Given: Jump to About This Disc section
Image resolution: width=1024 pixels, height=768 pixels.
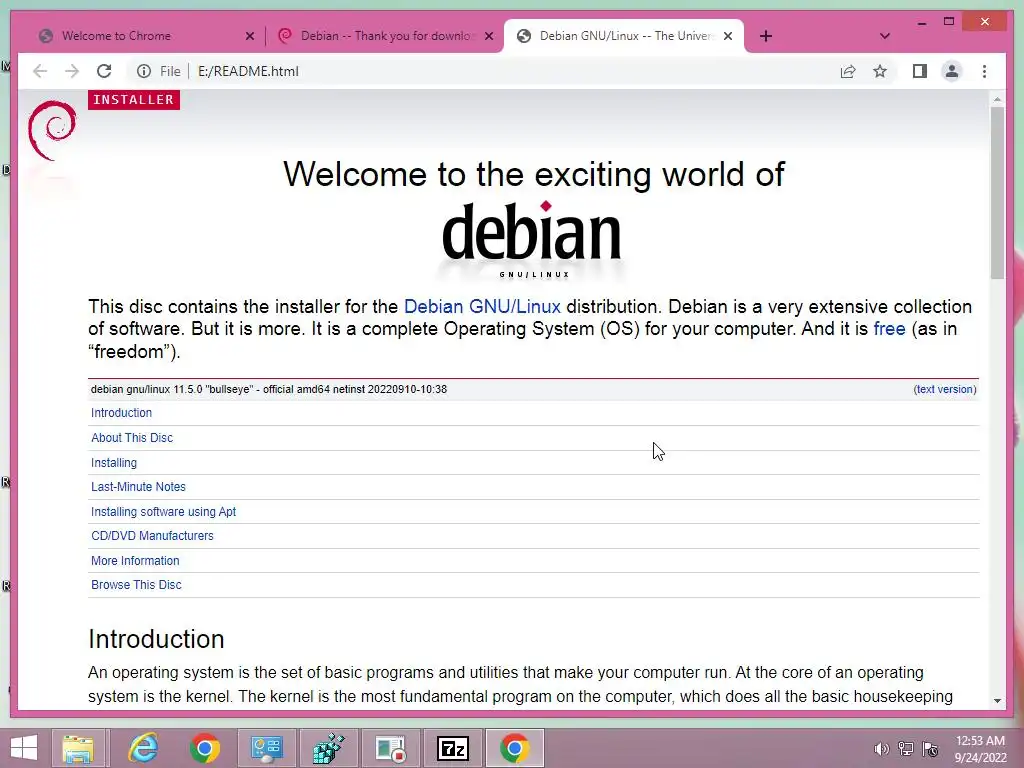Looking at the screenshot, I should point(132,438).
